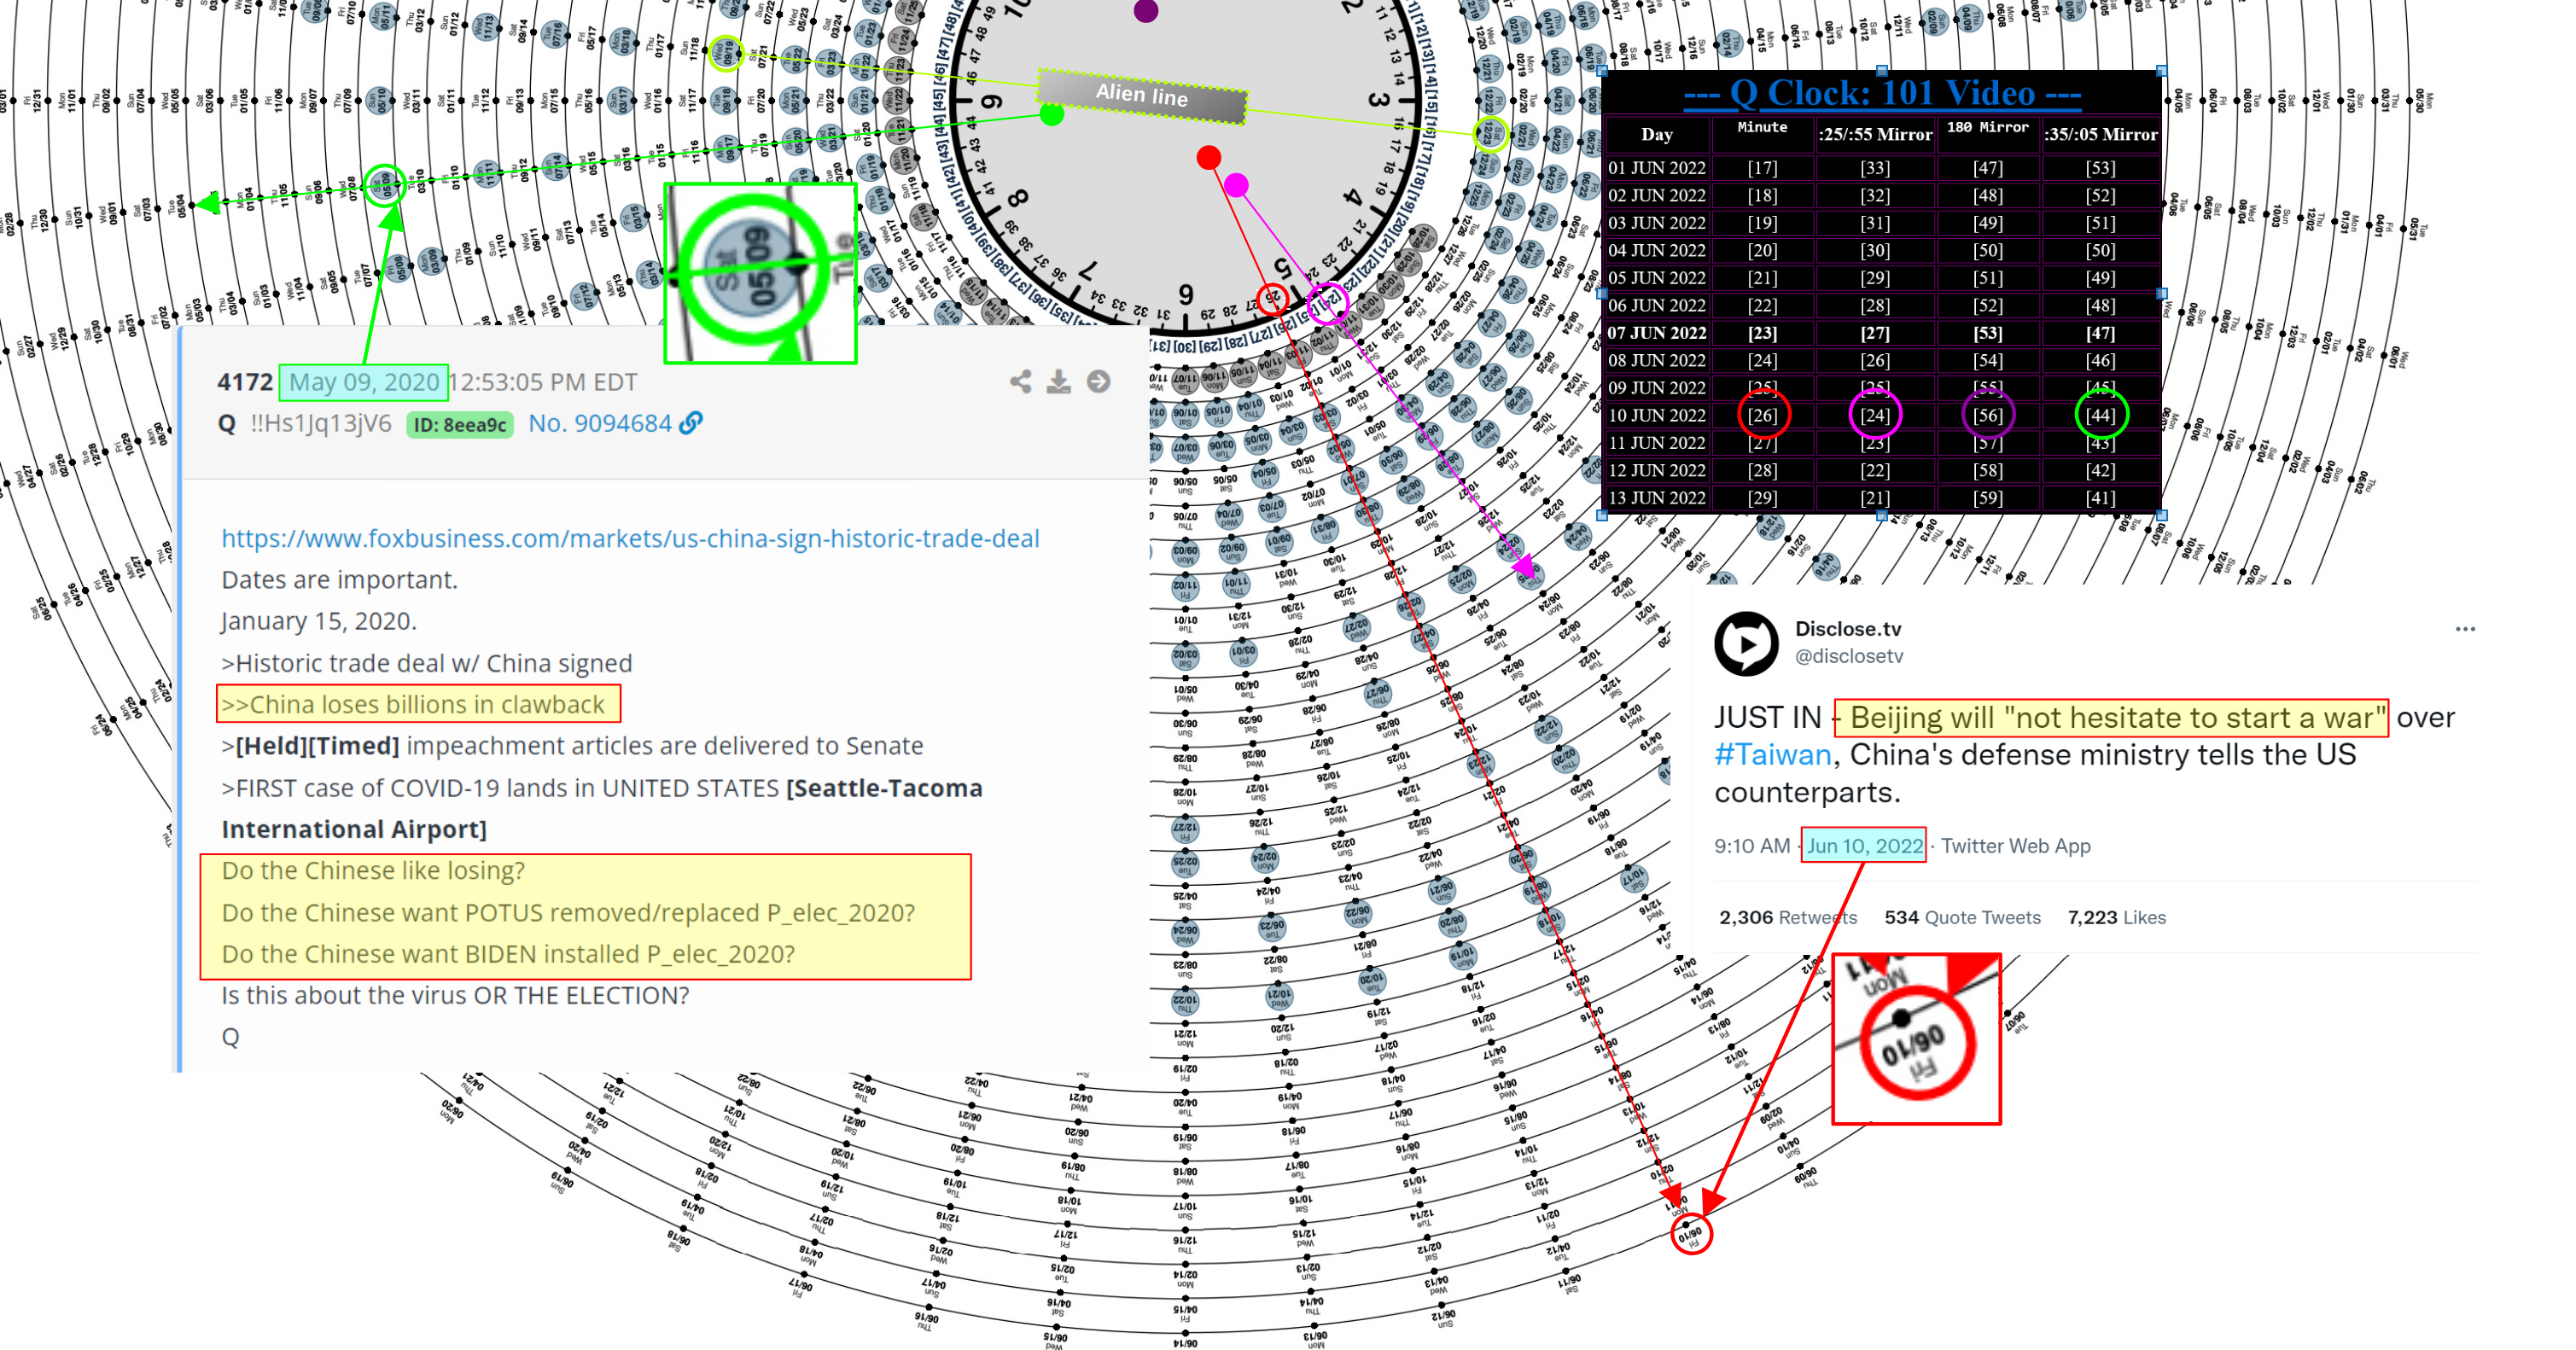2576x1350 pixels.
Task: Click the :35/:05 Mirror column header
Action: [x=2100, y=134]
